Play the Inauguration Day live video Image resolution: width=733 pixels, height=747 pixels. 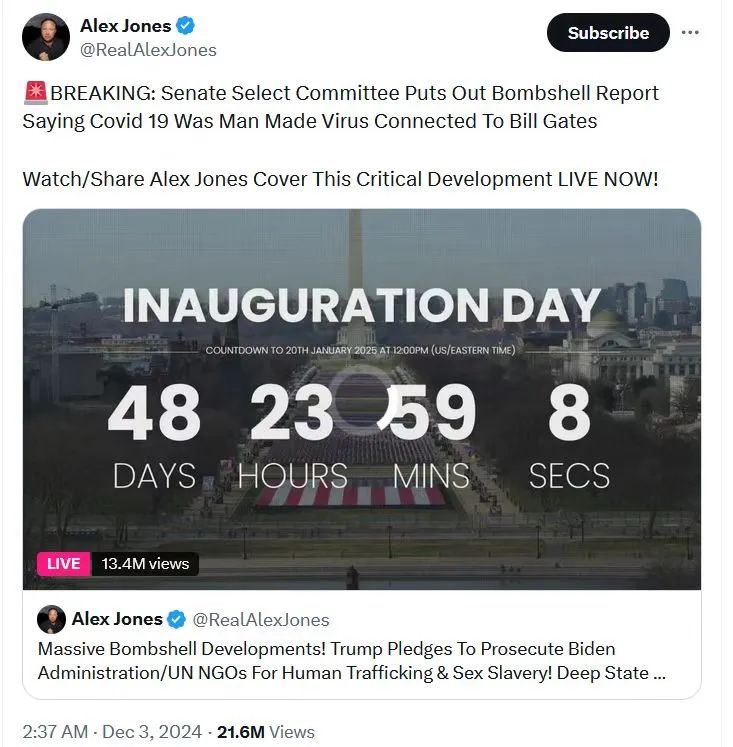point(361,398)
